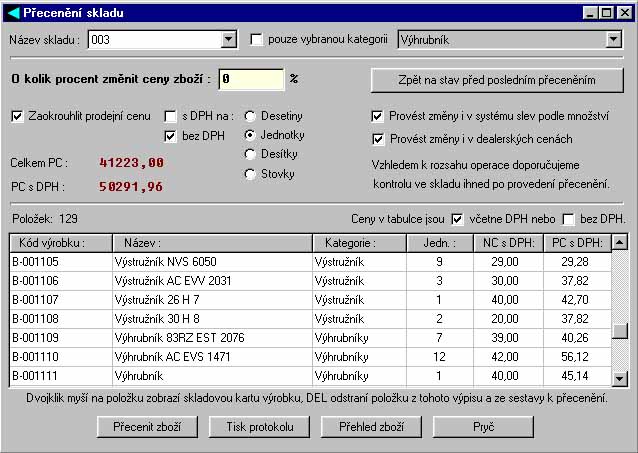Click 'Výstružník NVS 6050' name cell

click(212, 262)
